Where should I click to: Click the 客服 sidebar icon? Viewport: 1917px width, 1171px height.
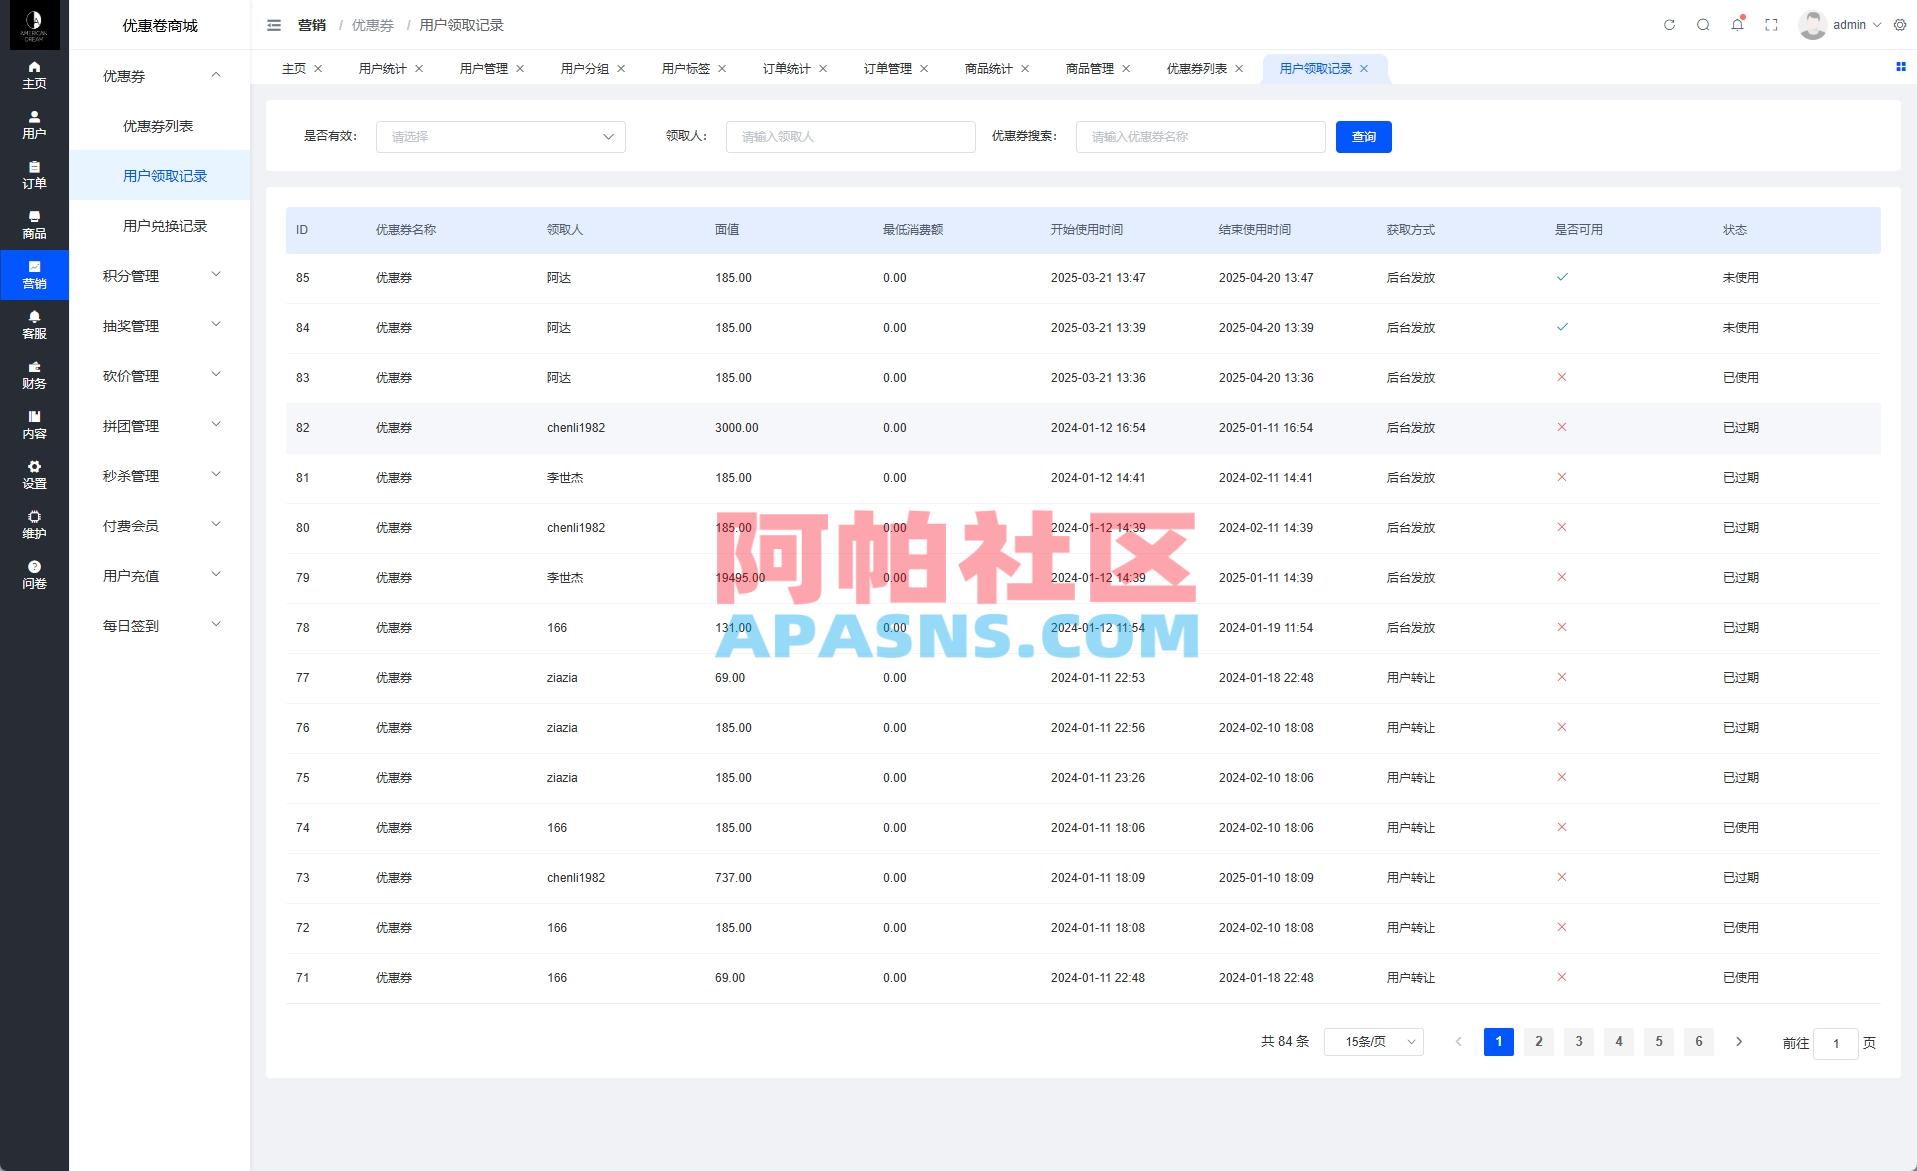coord(34,325)
